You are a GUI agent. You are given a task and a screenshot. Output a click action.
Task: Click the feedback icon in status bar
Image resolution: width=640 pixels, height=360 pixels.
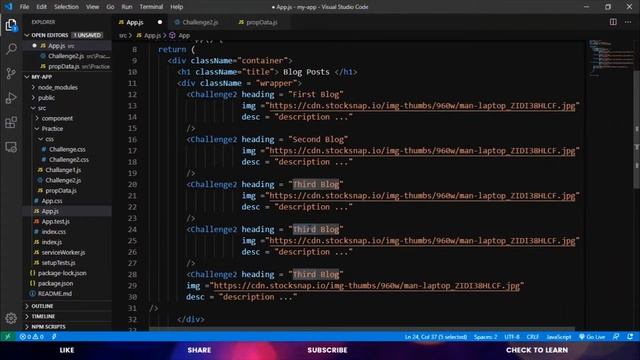[616, 337]
